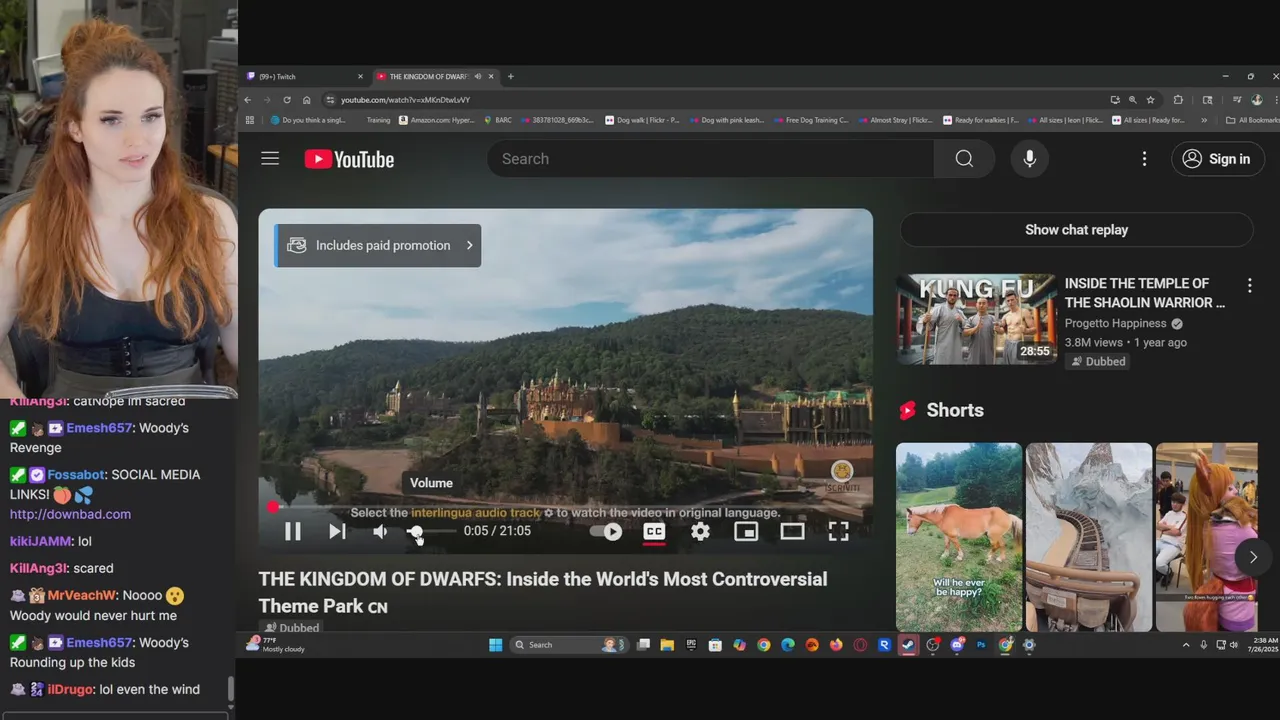
Task: Open the 'Training' bookmark
Action: pyautogui.click(x=378, y=120)
